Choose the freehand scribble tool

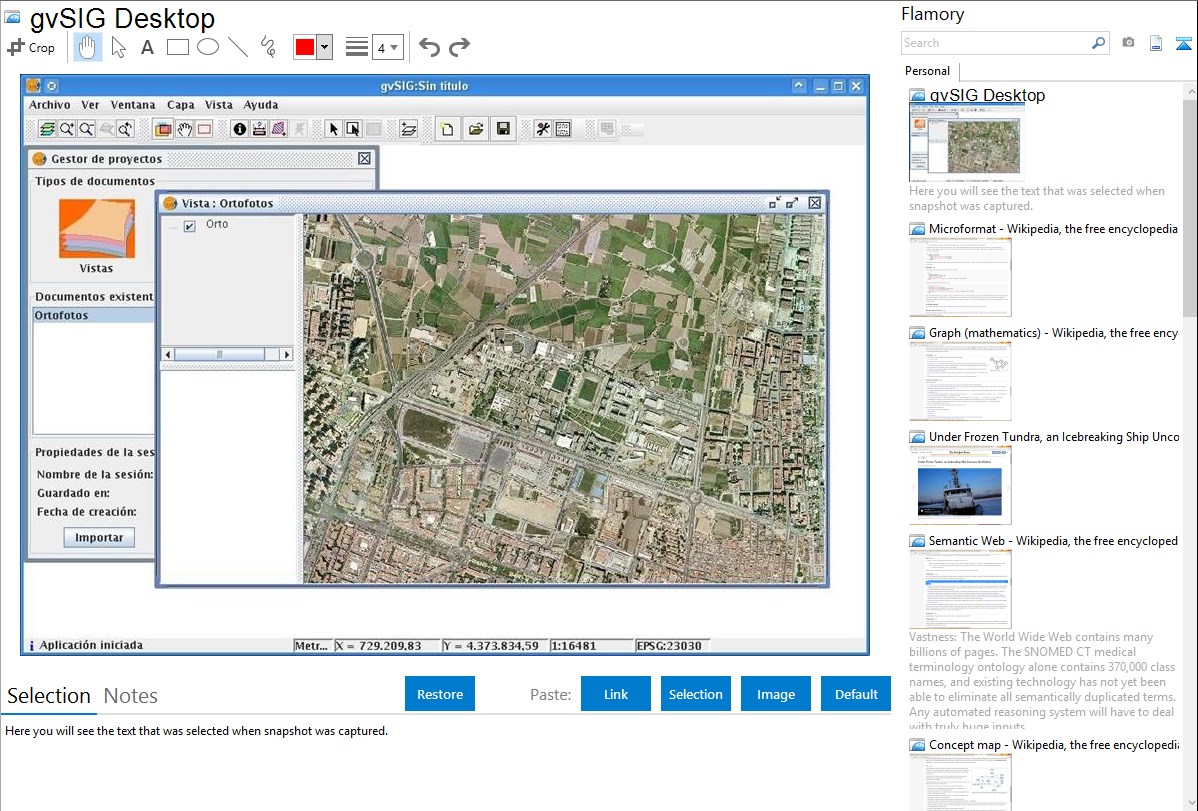pyautogui.click(x=268, y=47)
